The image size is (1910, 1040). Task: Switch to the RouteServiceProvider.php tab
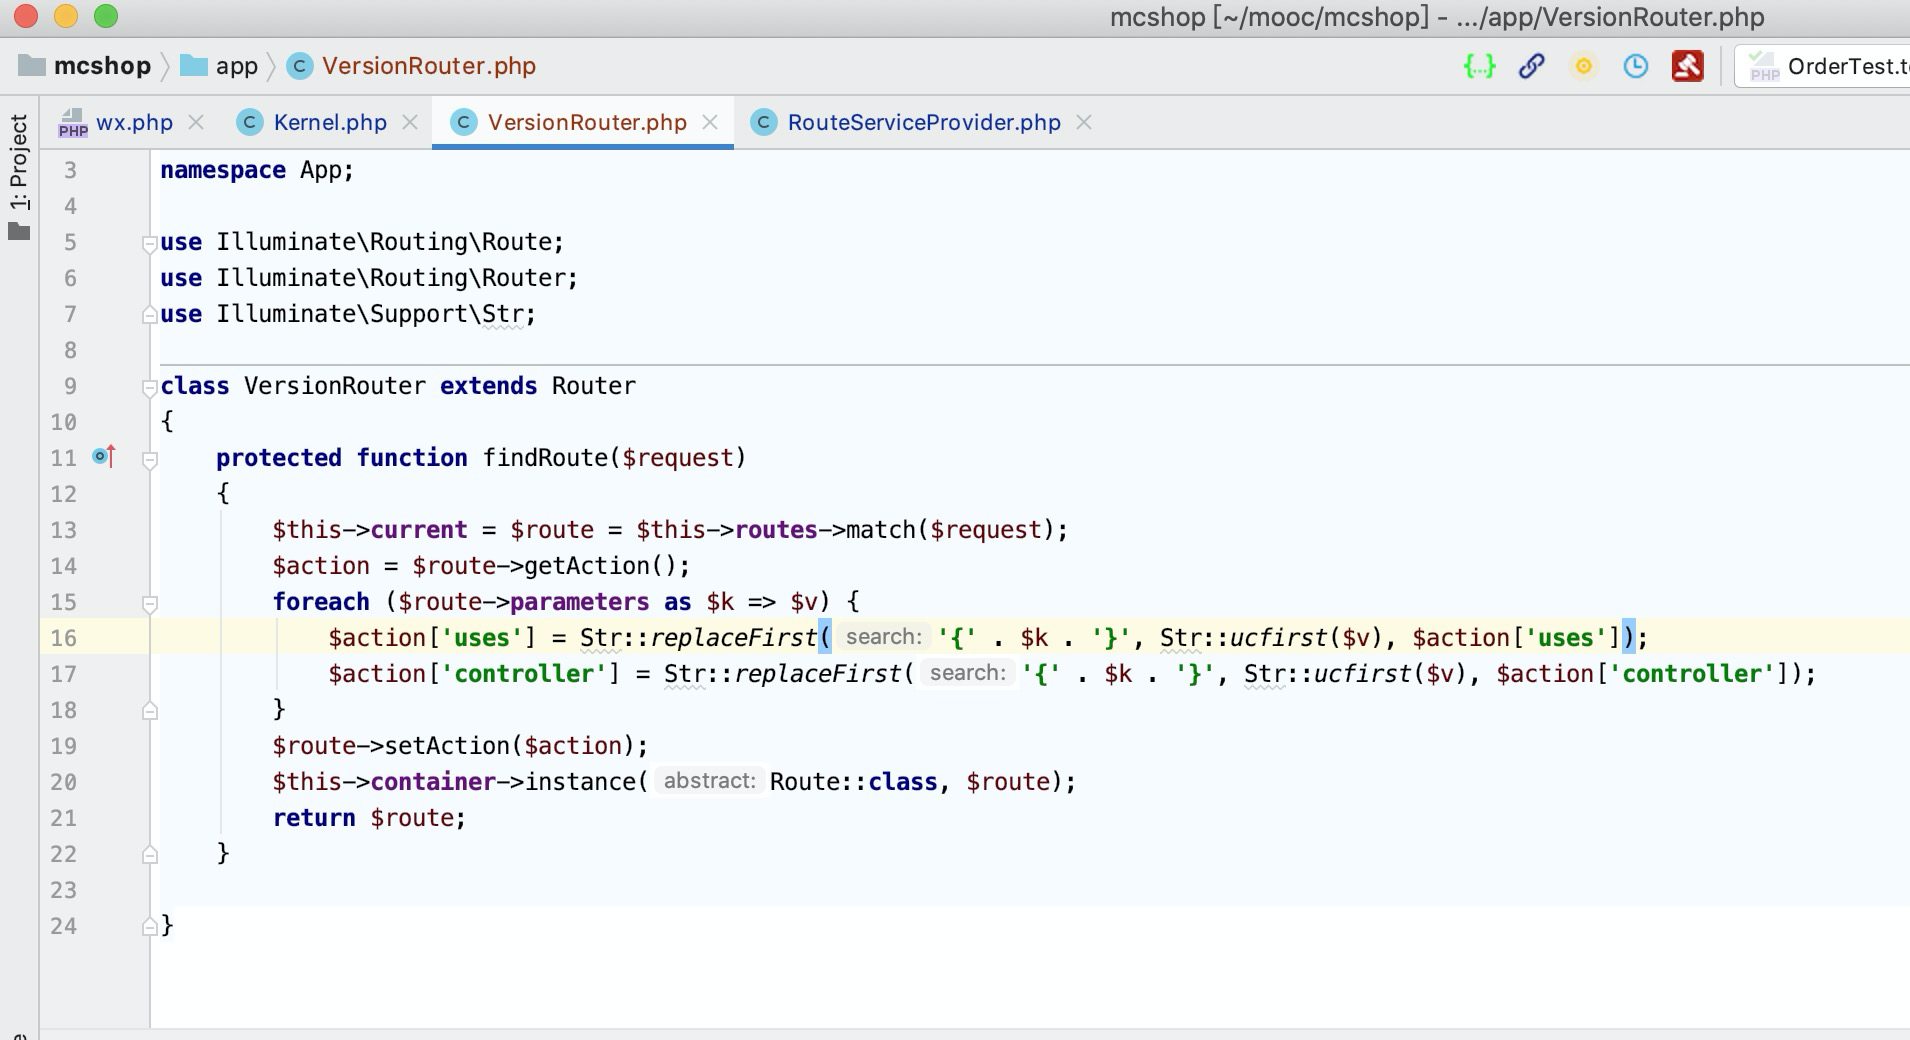924,123
